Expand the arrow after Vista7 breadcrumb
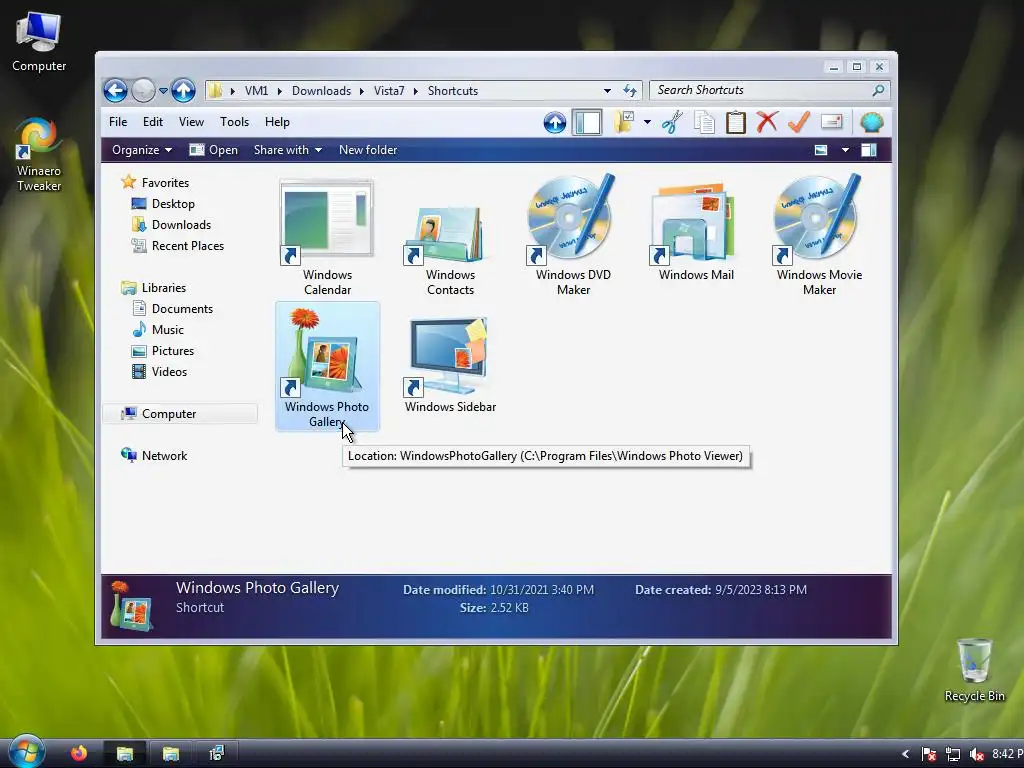Viewport: 1024px width, 768px height. [415, 91]
